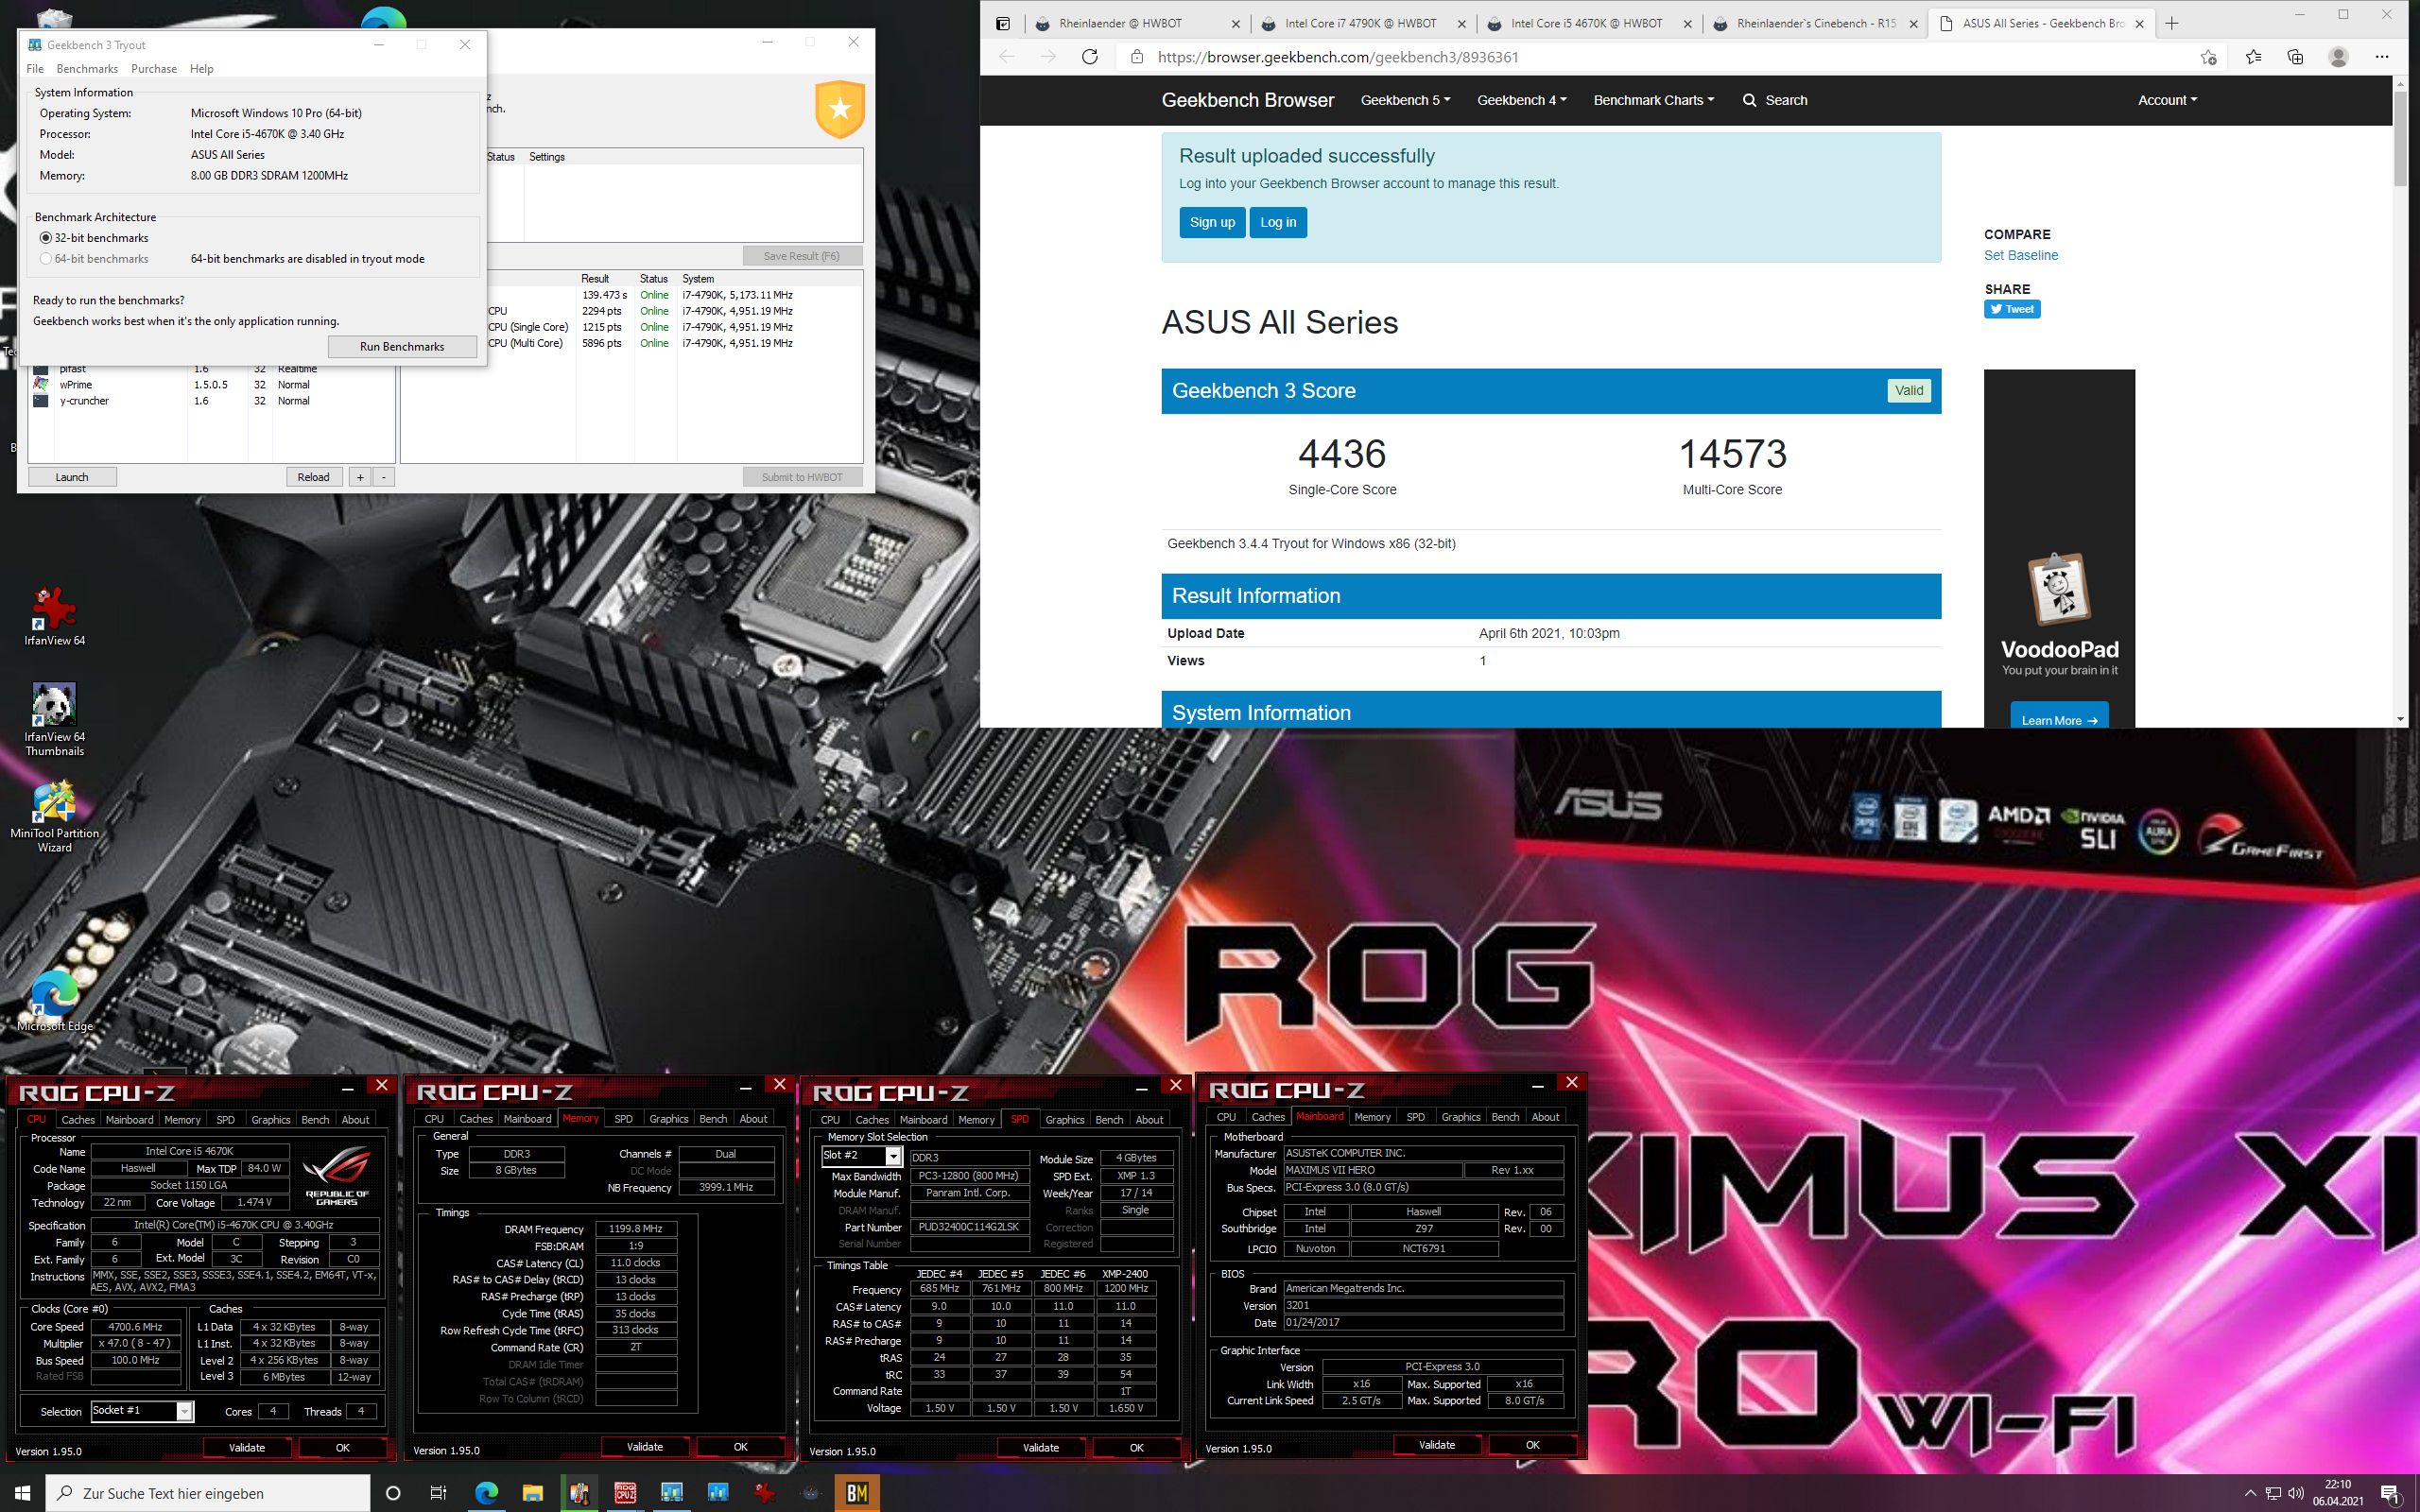2420x1512 pixels.
Task: Open Geekbench 4 dropdown menu
Action: [x=1522, y=100]
